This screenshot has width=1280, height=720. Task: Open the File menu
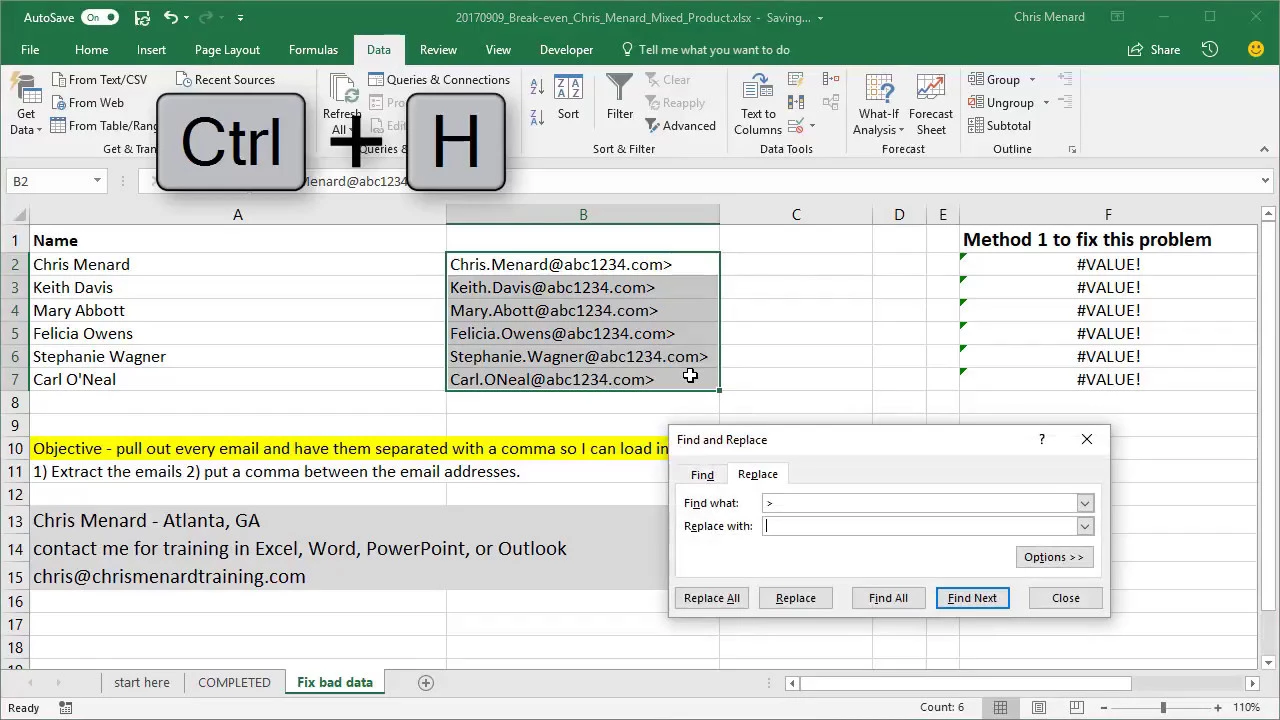tap(30, 50)
